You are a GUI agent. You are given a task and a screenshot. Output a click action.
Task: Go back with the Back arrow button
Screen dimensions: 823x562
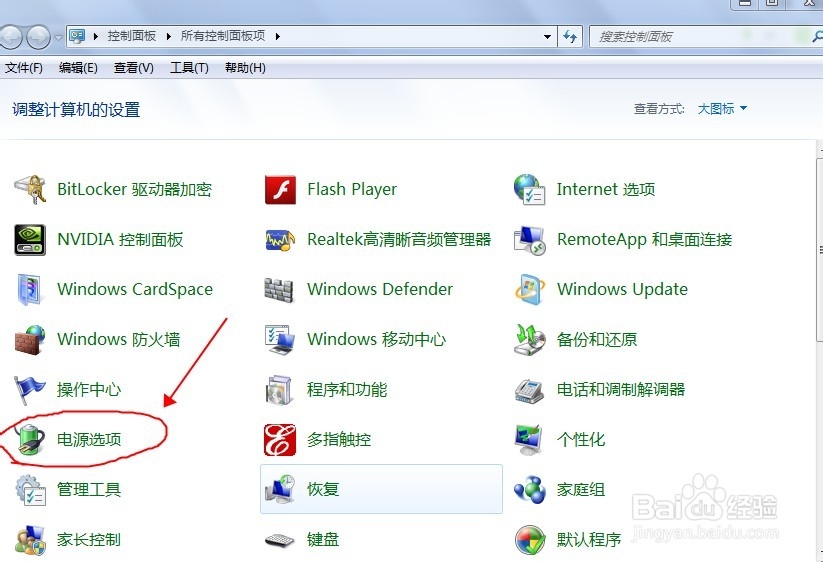10,37
